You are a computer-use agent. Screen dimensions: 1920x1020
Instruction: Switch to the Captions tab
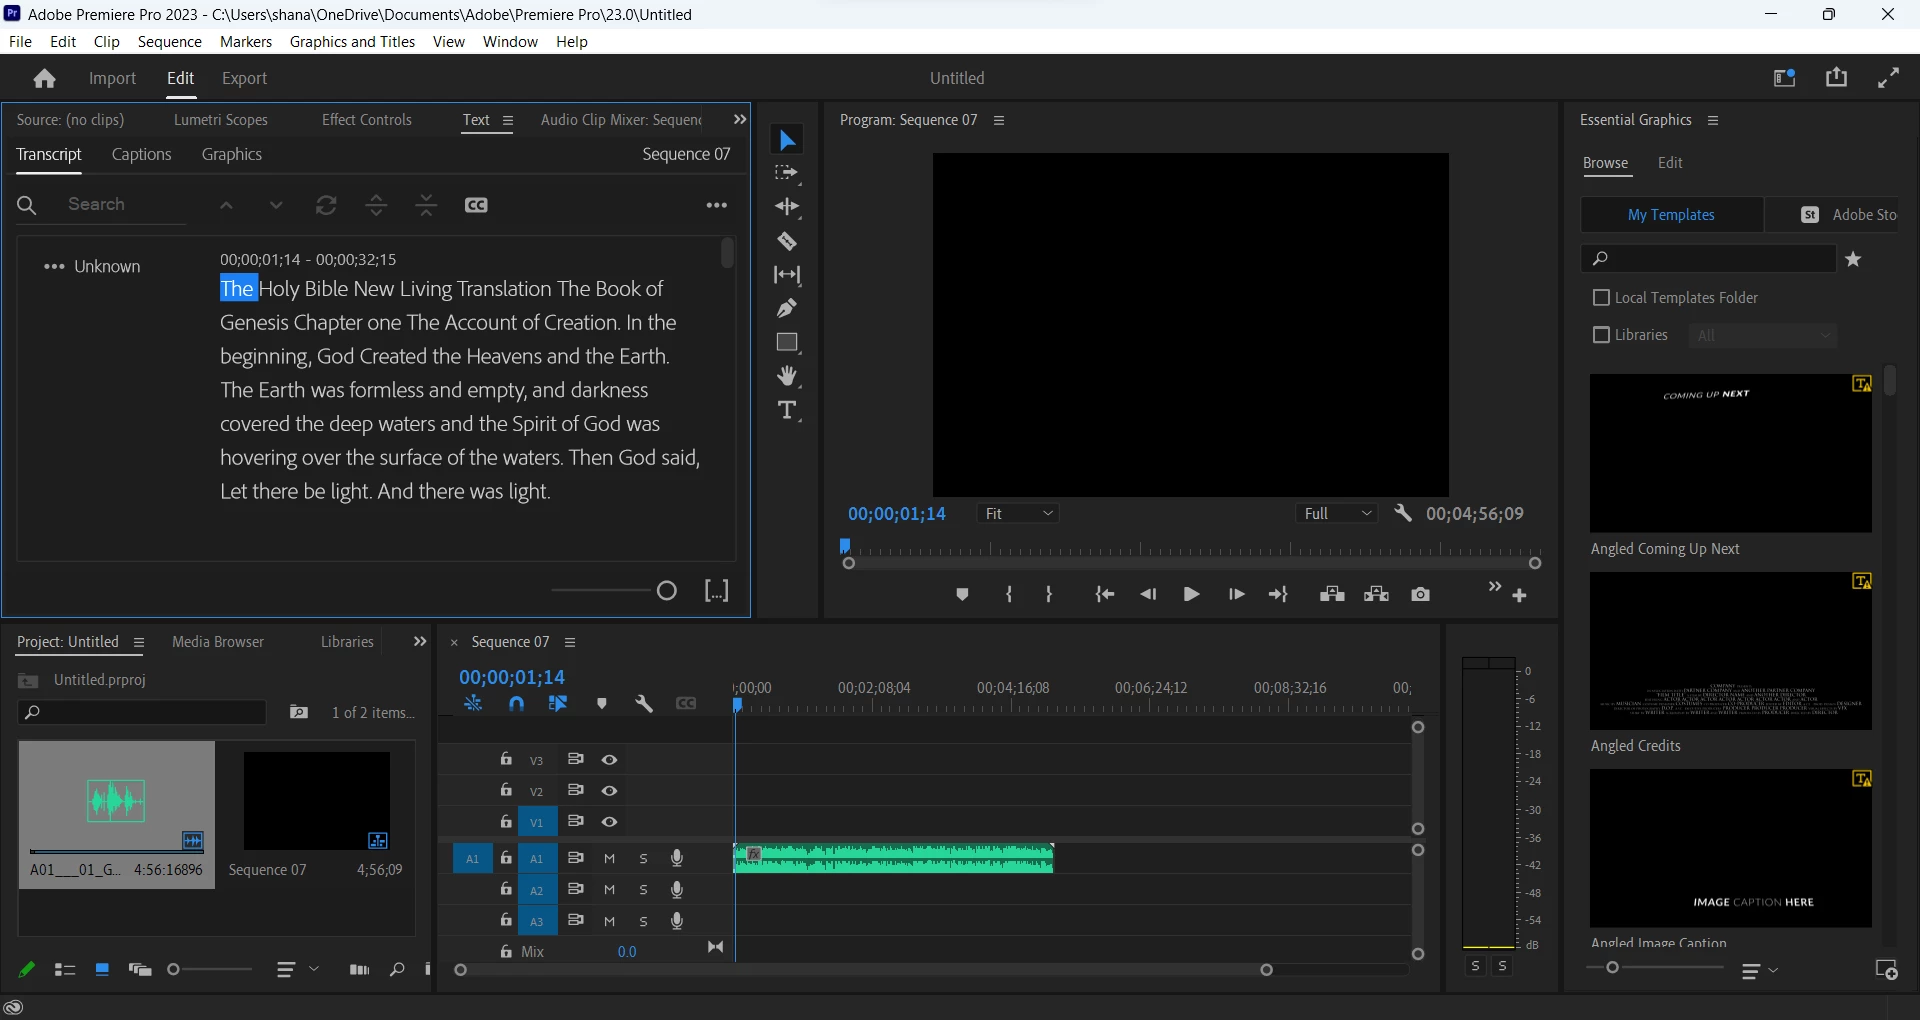[x=142, y=154]
